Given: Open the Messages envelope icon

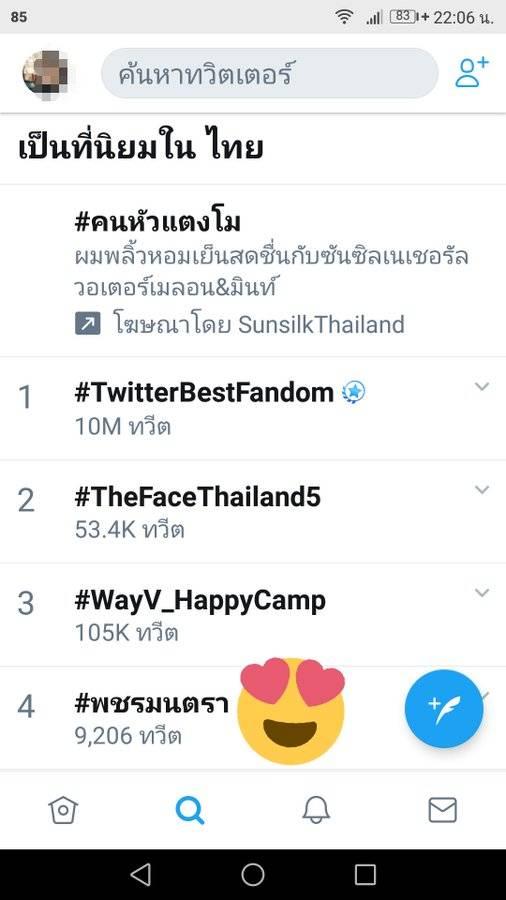Looking at the screenshot, I should 442,810.
